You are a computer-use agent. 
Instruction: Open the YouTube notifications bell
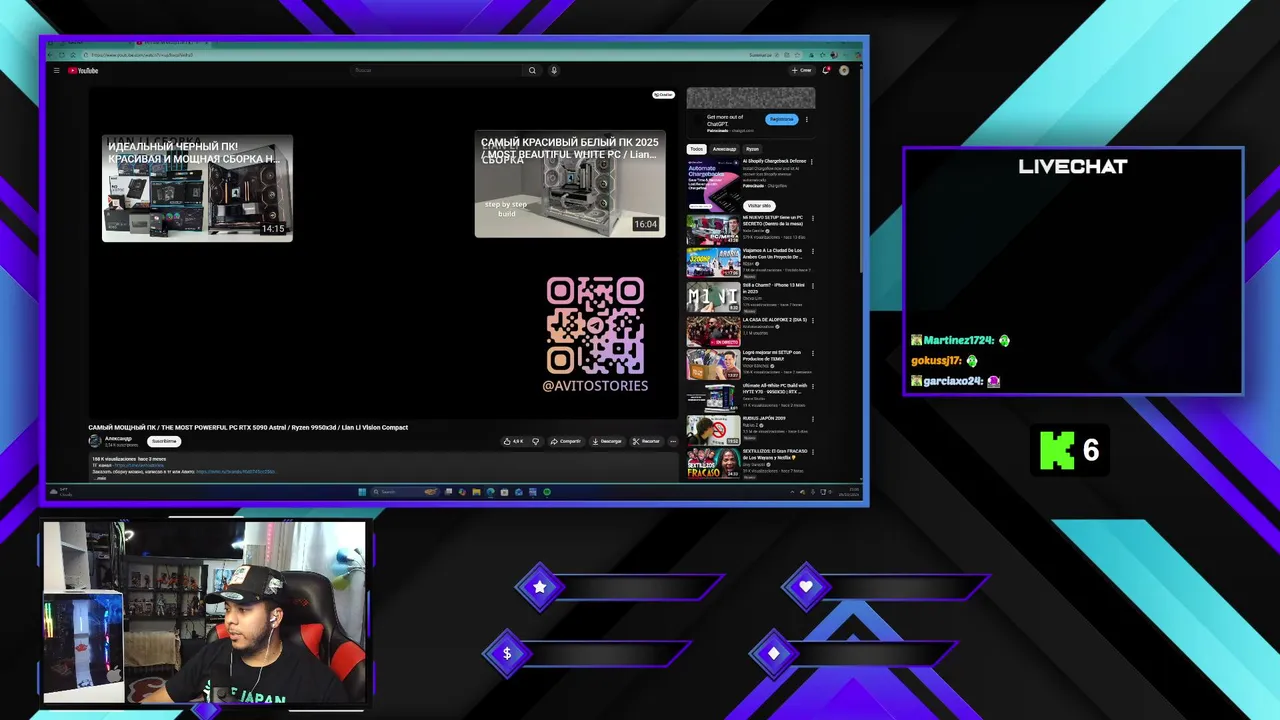click(826, 71)
